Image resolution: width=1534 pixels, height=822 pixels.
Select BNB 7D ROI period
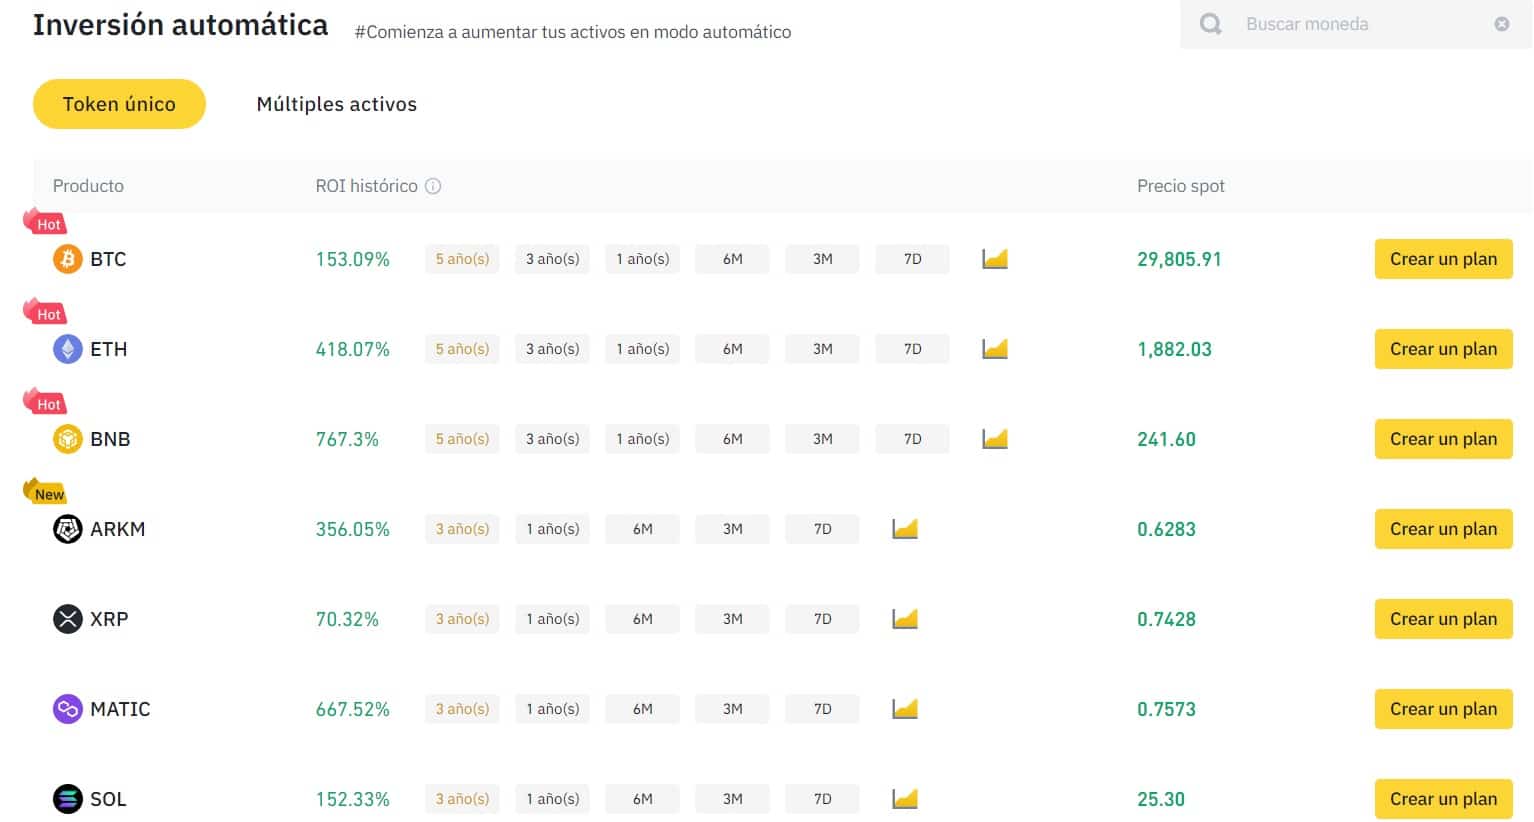pos(912,439)
